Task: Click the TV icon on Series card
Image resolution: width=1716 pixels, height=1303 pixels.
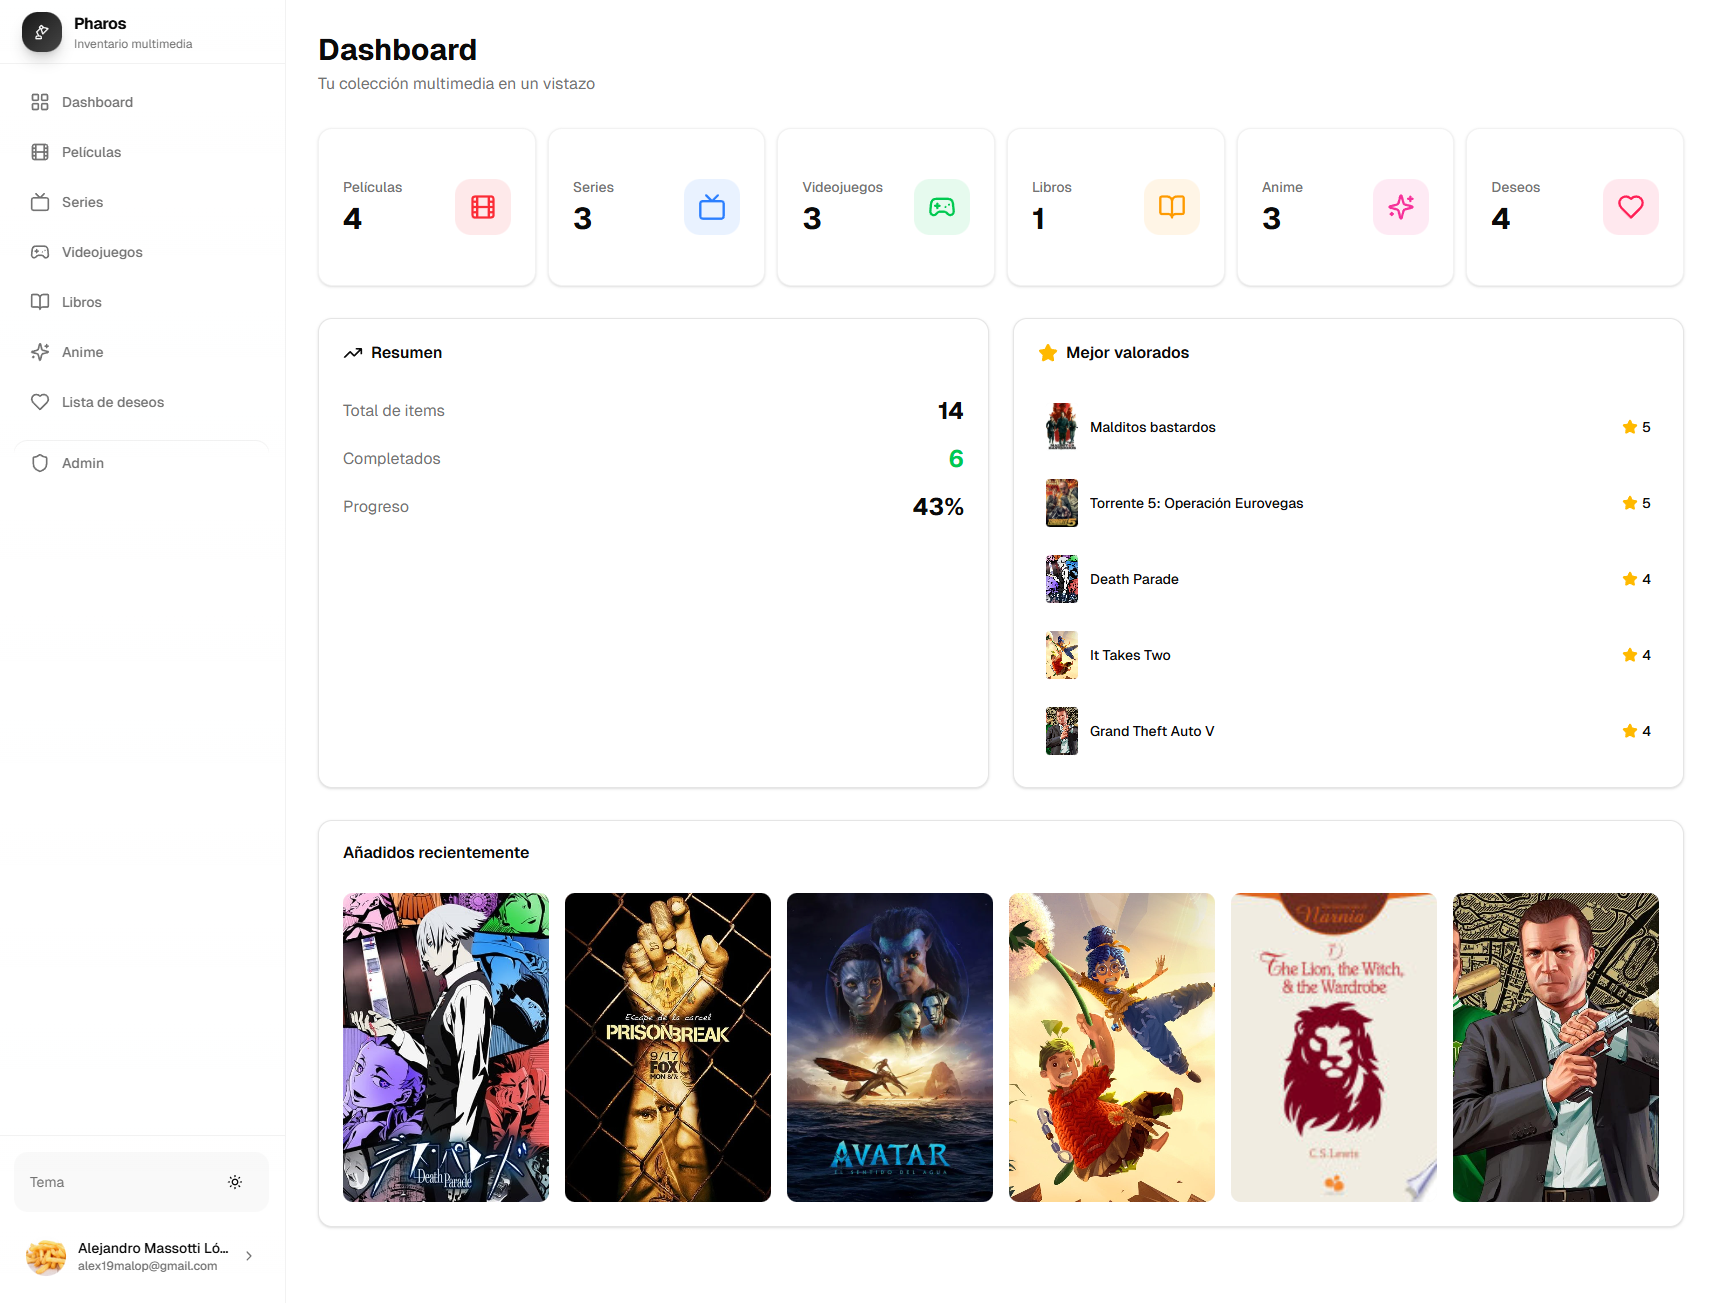Action: [712, 207]
